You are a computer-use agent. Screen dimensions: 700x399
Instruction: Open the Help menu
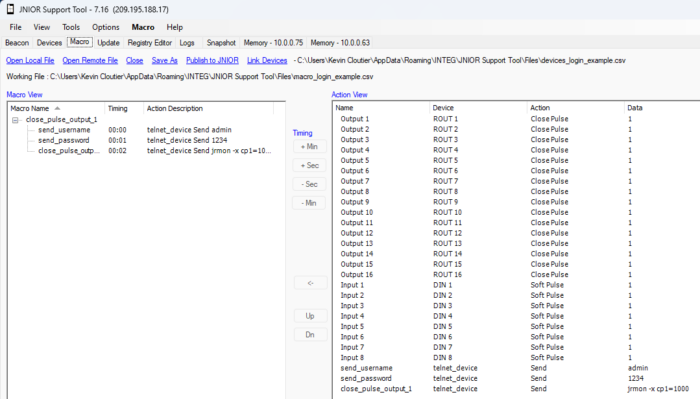(x=175, y=27)
